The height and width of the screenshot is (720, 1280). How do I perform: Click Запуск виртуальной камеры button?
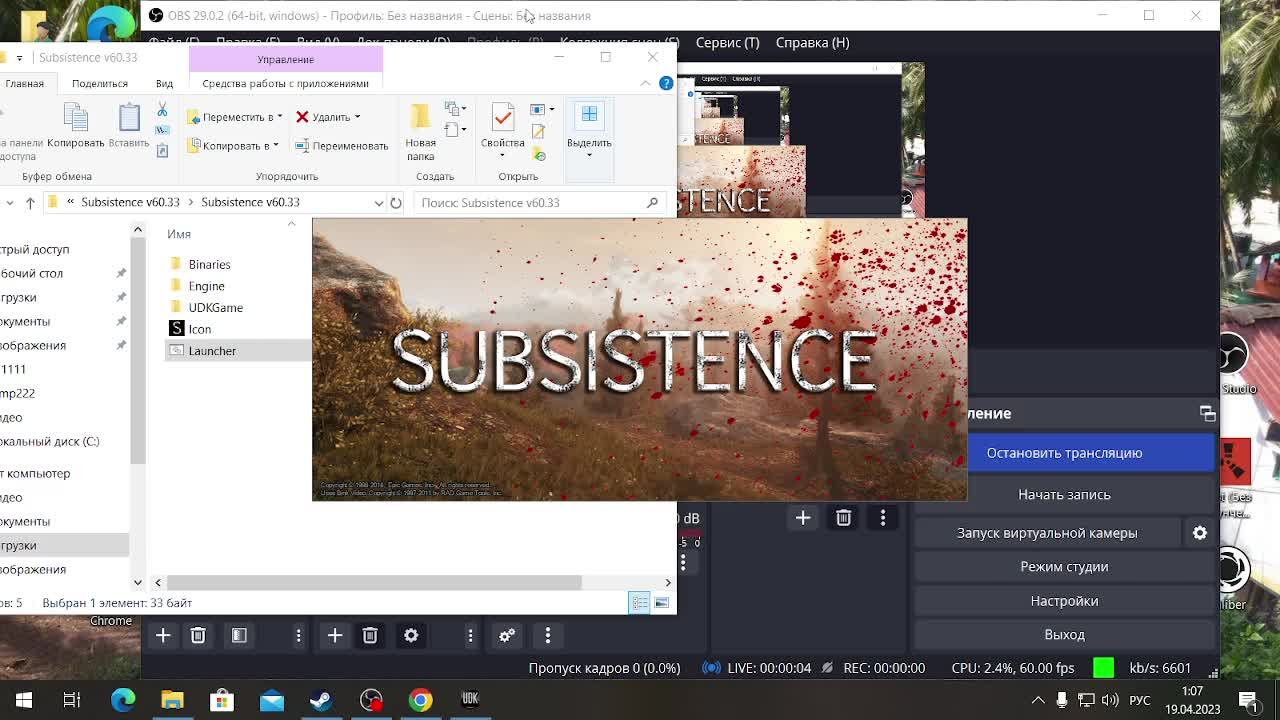[1047, 533]
